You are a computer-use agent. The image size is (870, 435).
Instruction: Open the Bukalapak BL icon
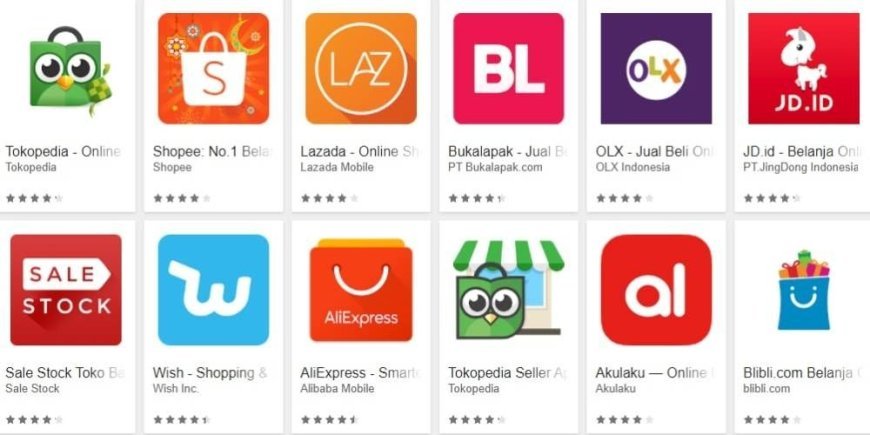click(509, 68)
